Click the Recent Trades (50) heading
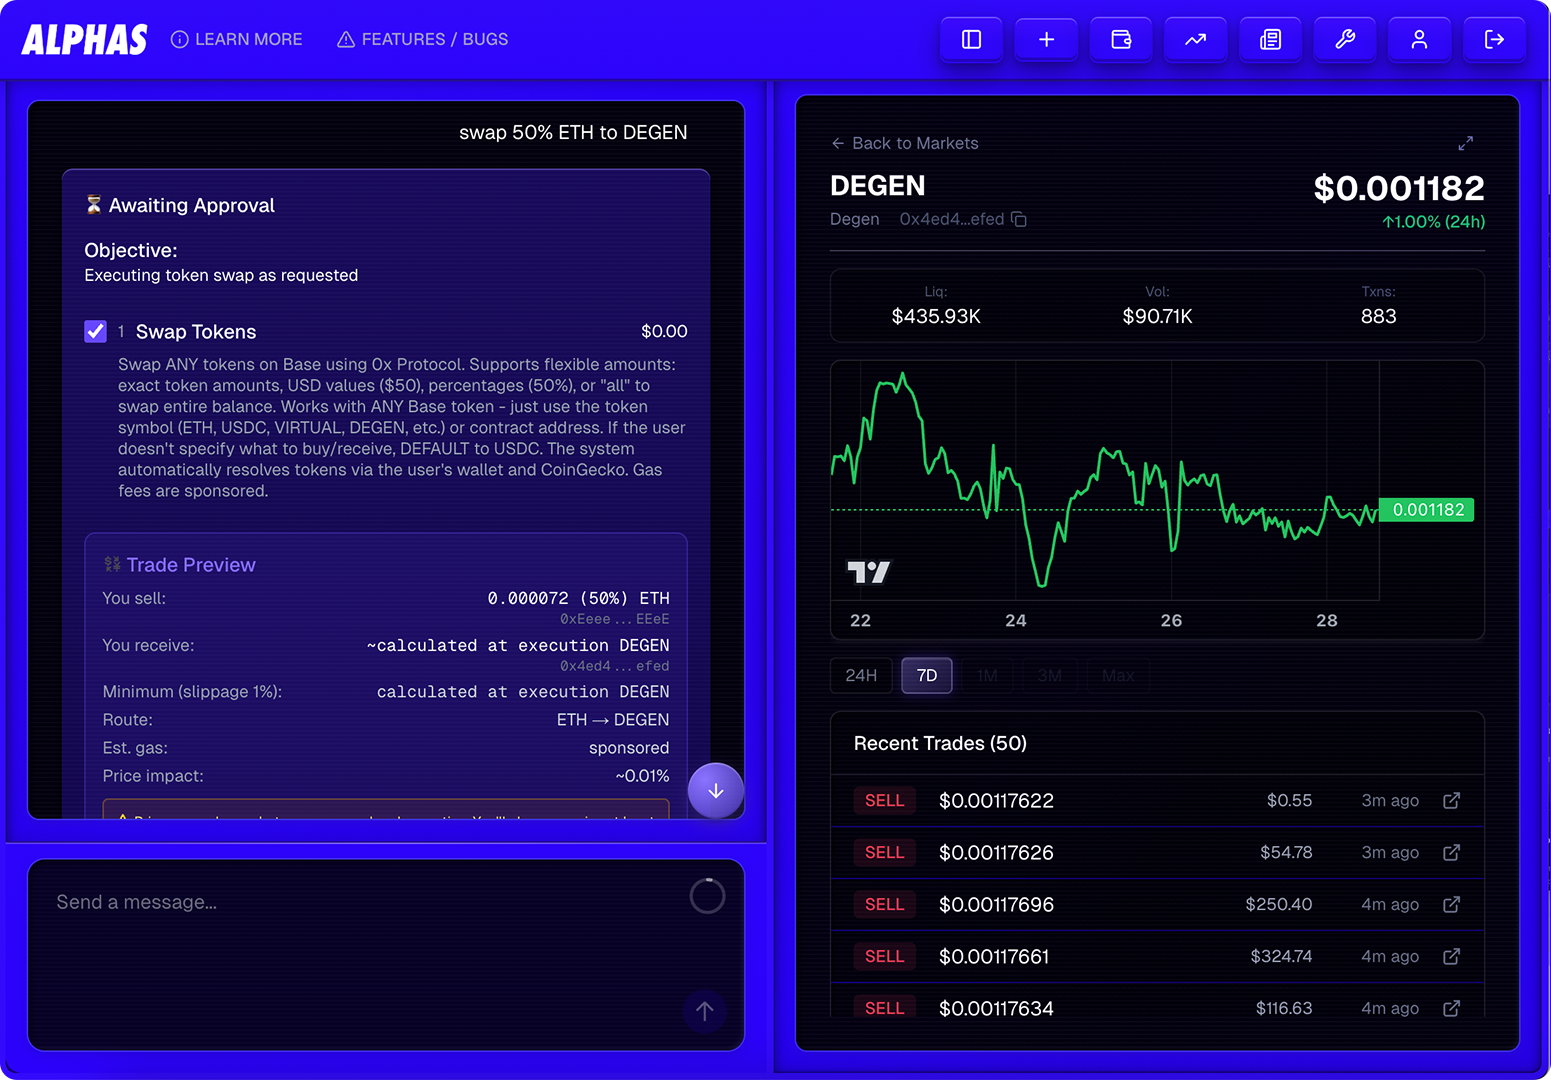1551x1080 pixels. click(940, 743)
